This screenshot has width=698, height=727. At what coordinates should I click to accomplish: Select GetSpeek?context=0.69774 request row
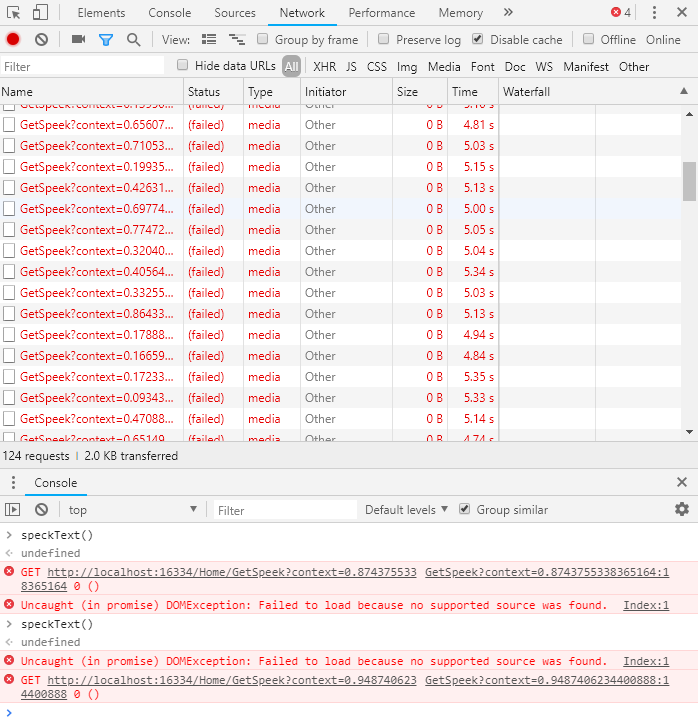tap(341, 209)
